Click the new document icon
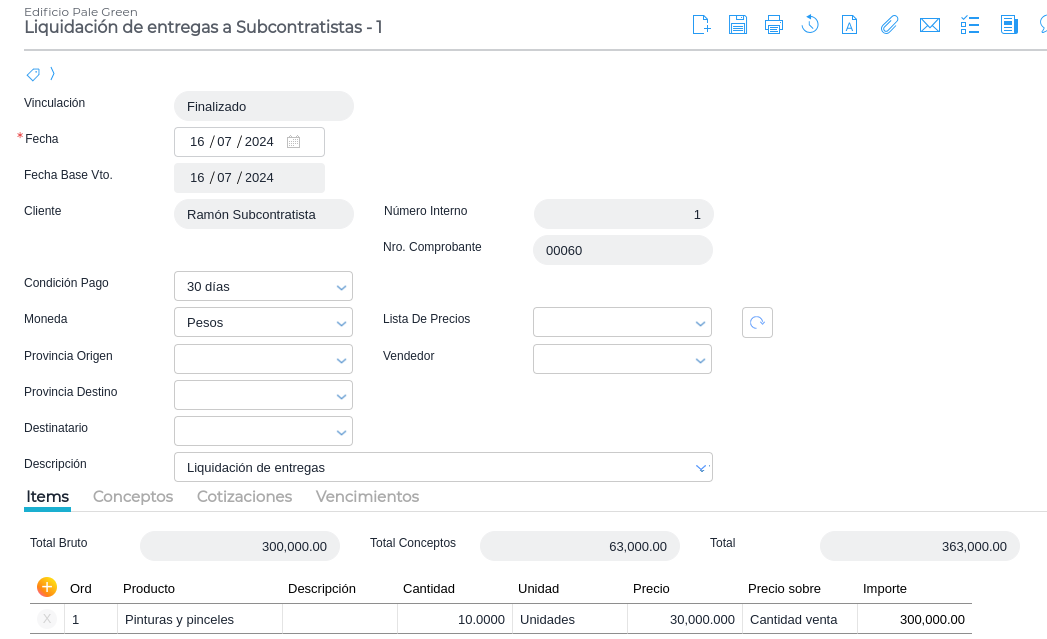1047x639 pixels. coord(701,25)
